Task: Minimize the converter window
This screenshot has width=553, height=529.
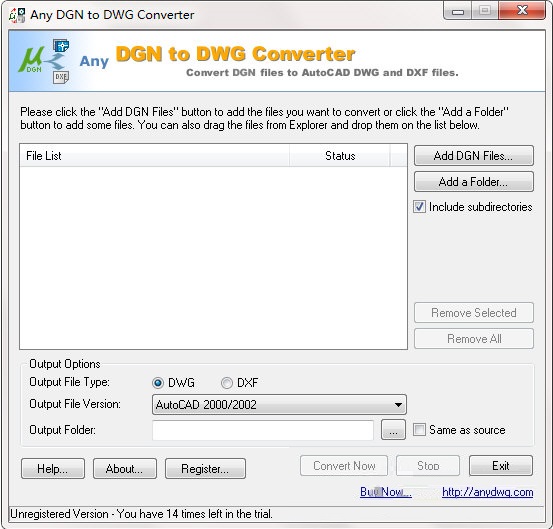Action: point(458,12)
